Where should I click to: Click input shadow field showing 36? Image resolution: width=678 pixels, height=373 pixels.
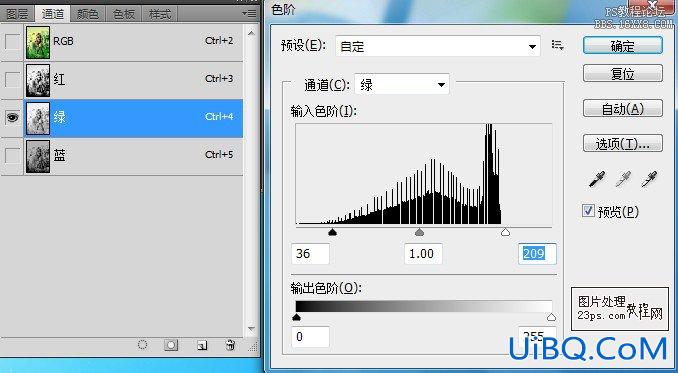point(310,254)
